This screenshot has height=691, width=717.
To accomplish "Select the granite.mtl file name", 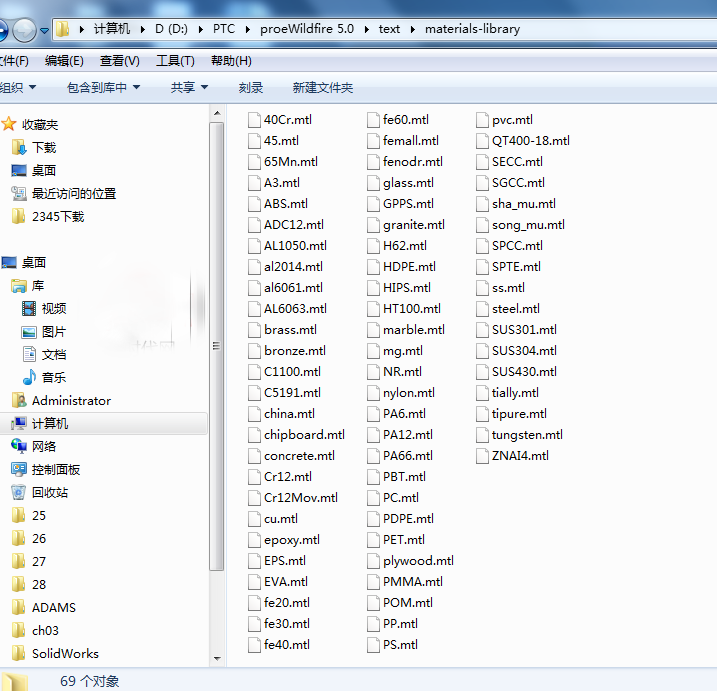I will (x=414, y=225).
